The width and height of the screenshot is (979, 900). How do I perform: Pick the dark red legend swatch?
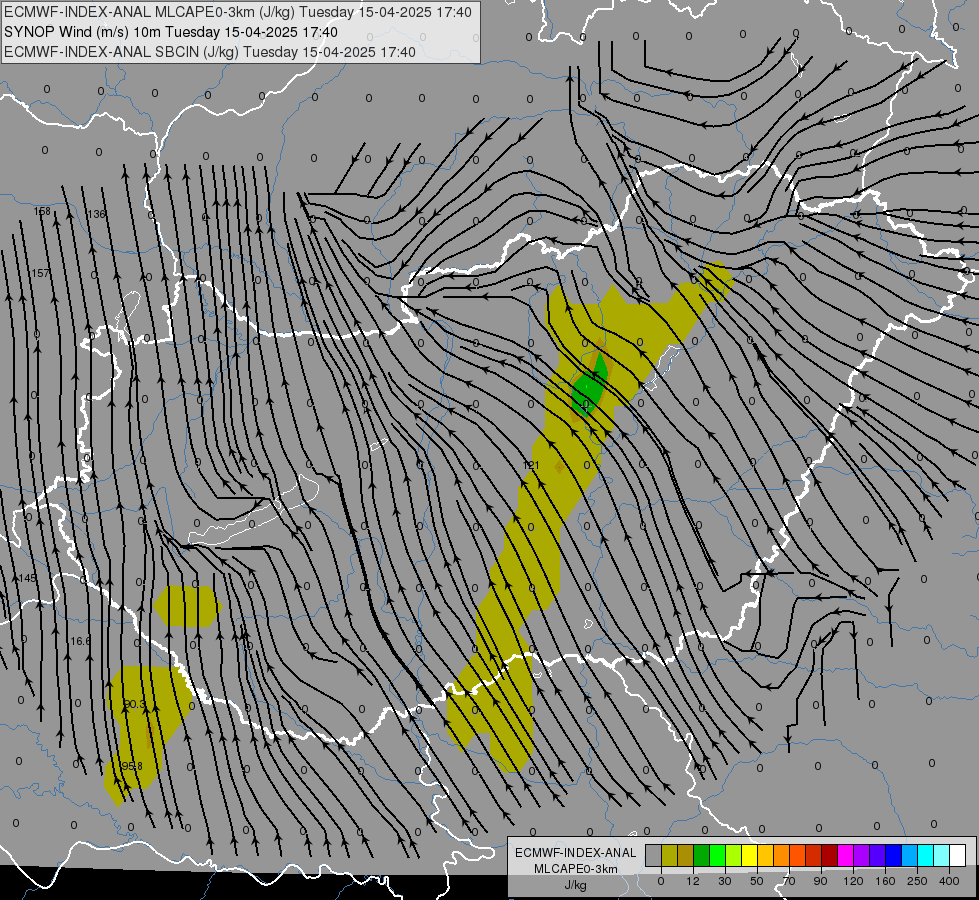coord(830,855)
